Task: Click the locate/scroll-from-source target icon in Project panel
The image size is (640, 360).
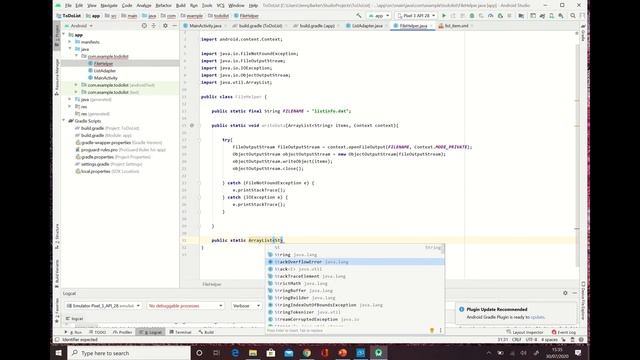Action: click(x=144, y=26)
